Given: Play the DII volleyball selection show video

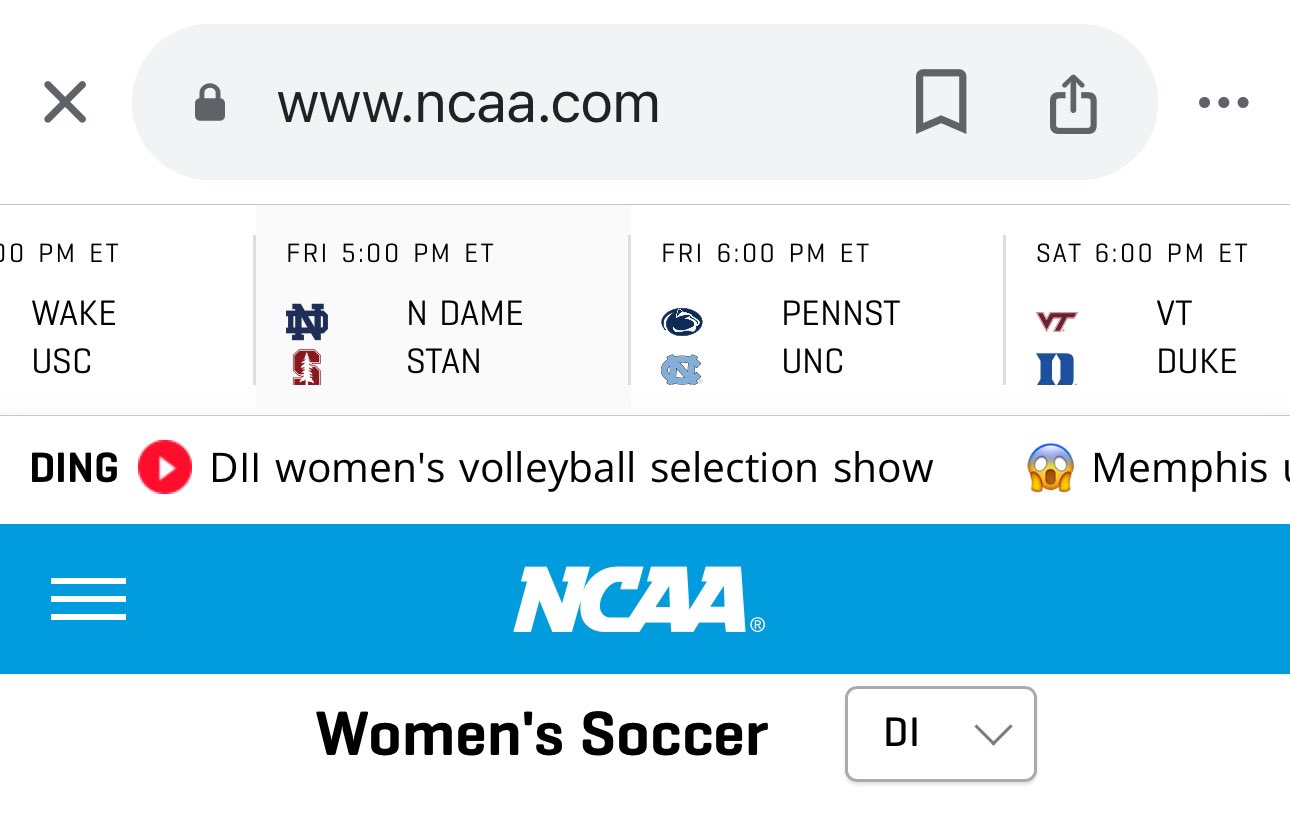Looking at the screenshot, I should [x=164, y=468].
